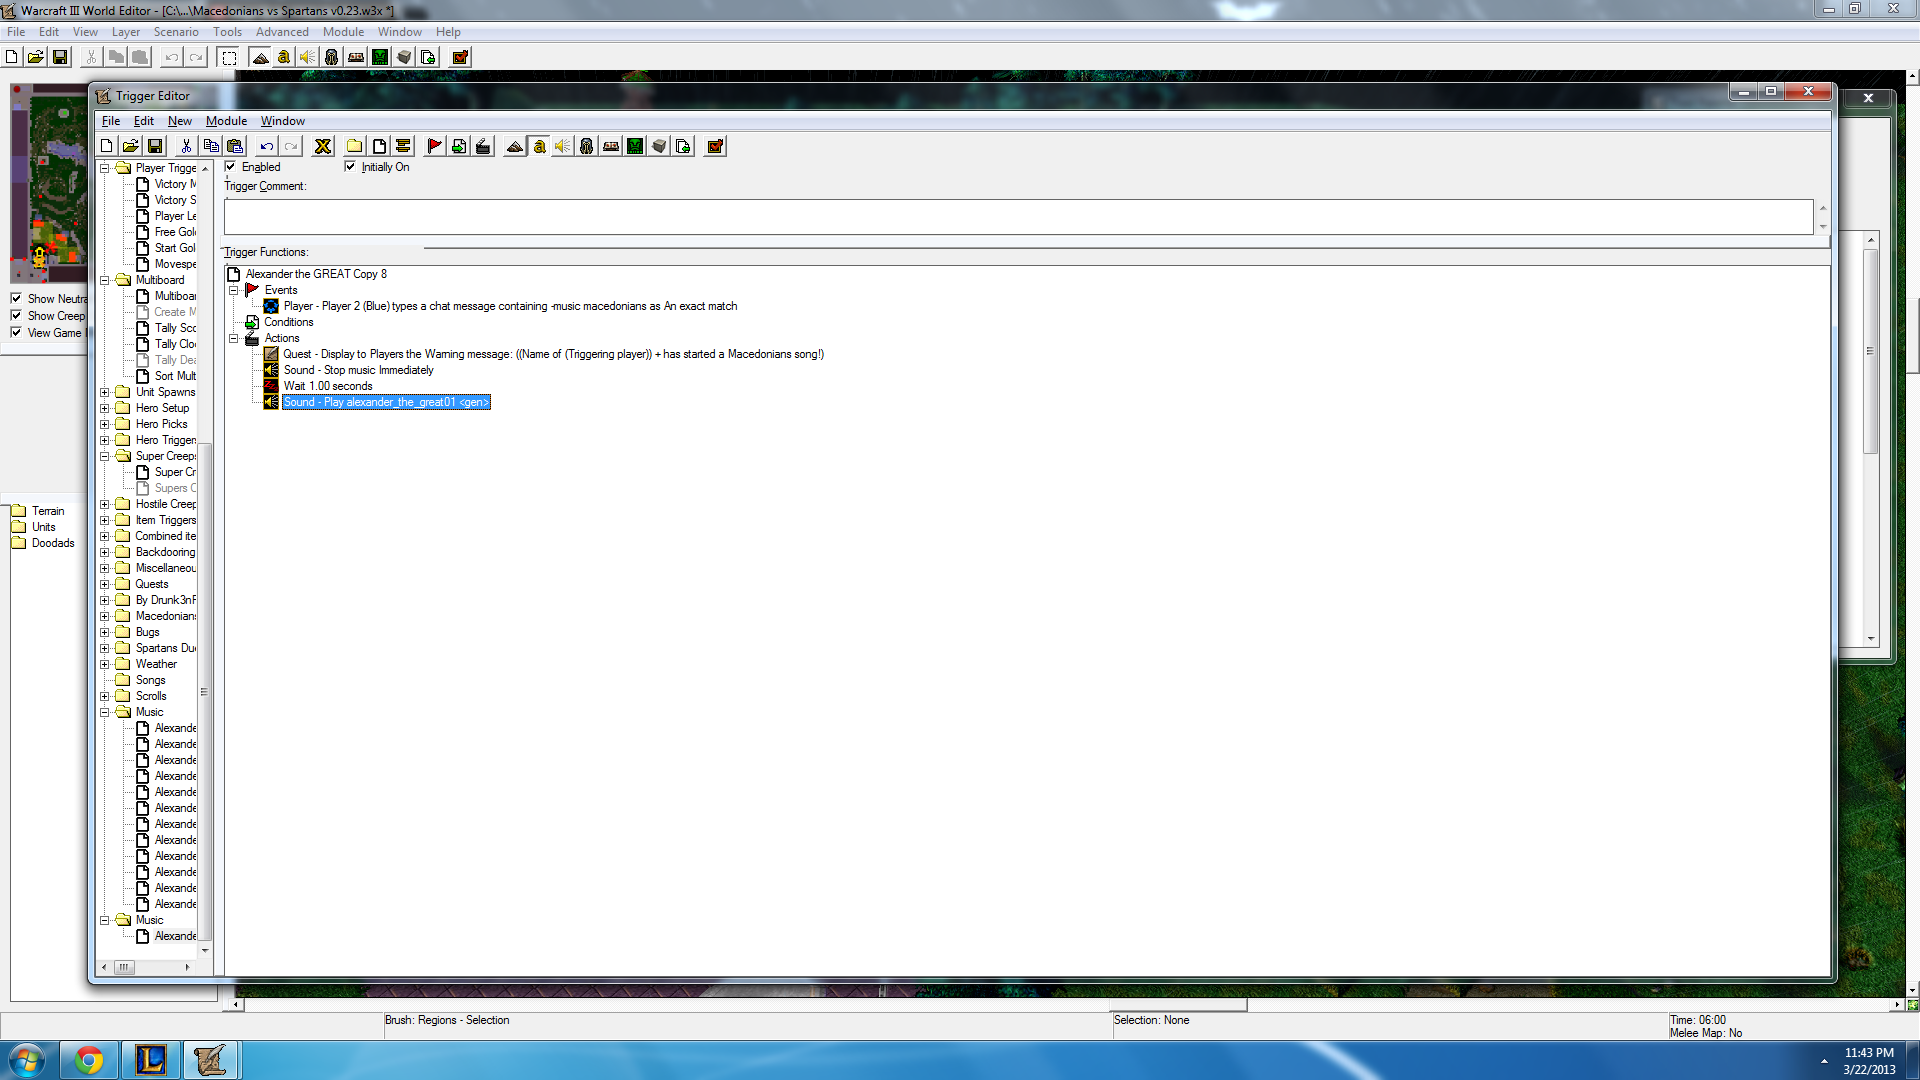Collapse the Events node
The image size is (1920, 1080).
pyautogui.click(x=233, y=290)
